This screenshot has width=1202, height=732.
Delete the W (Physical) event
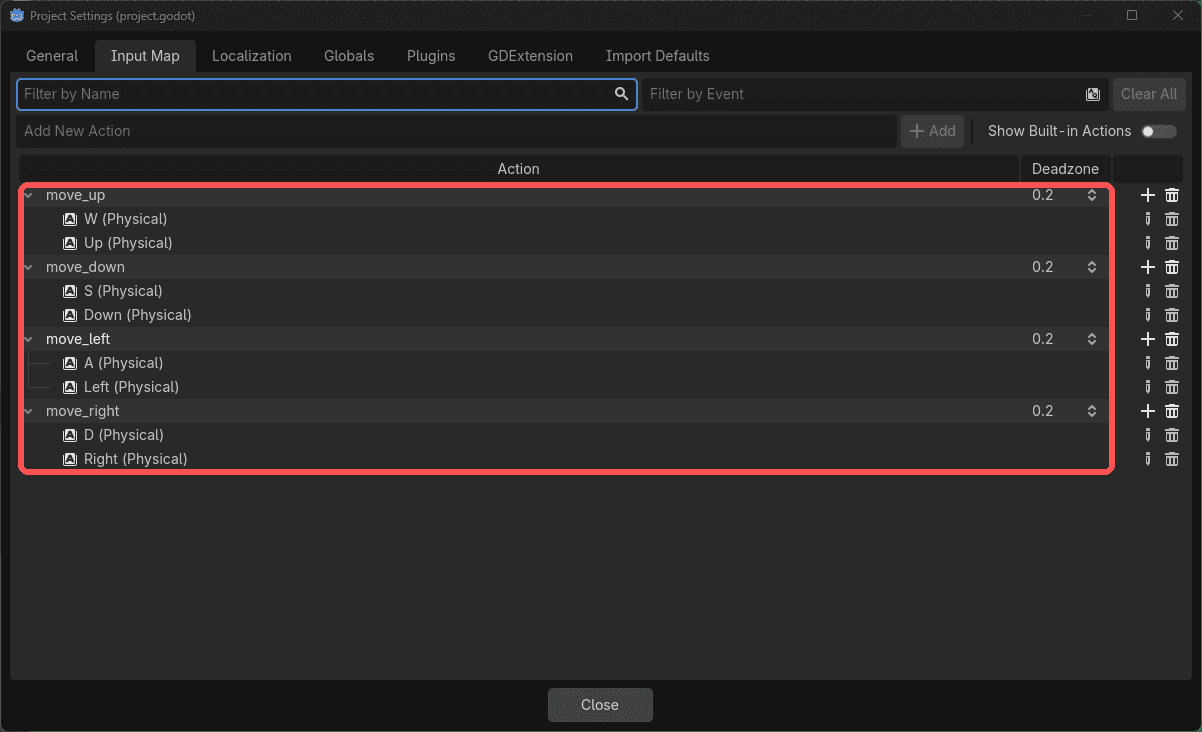click(1172, 219)
